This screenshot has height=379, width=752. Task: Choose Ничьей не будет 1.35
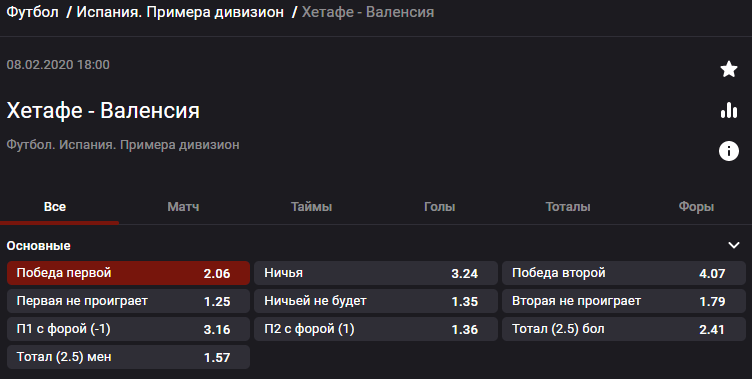376,301
